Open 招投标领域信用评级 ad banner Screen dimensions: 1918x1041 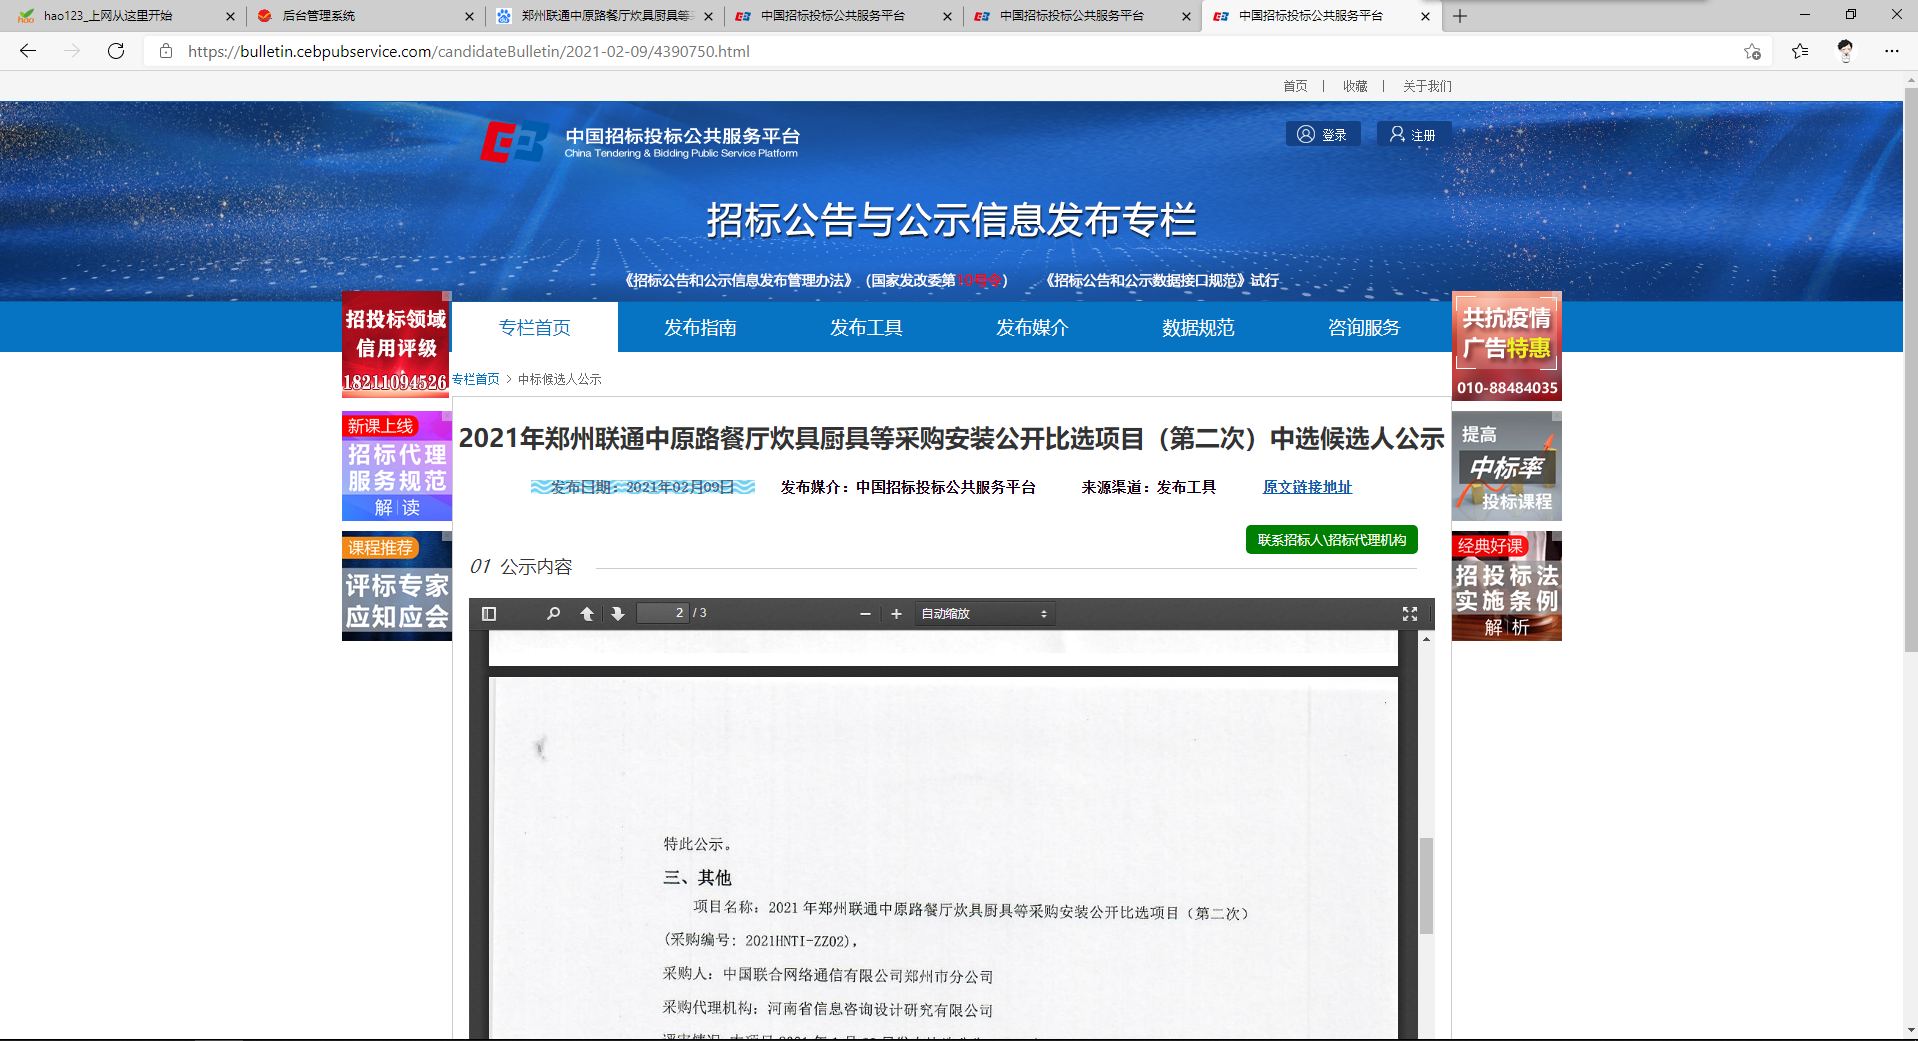pos(397,346)
